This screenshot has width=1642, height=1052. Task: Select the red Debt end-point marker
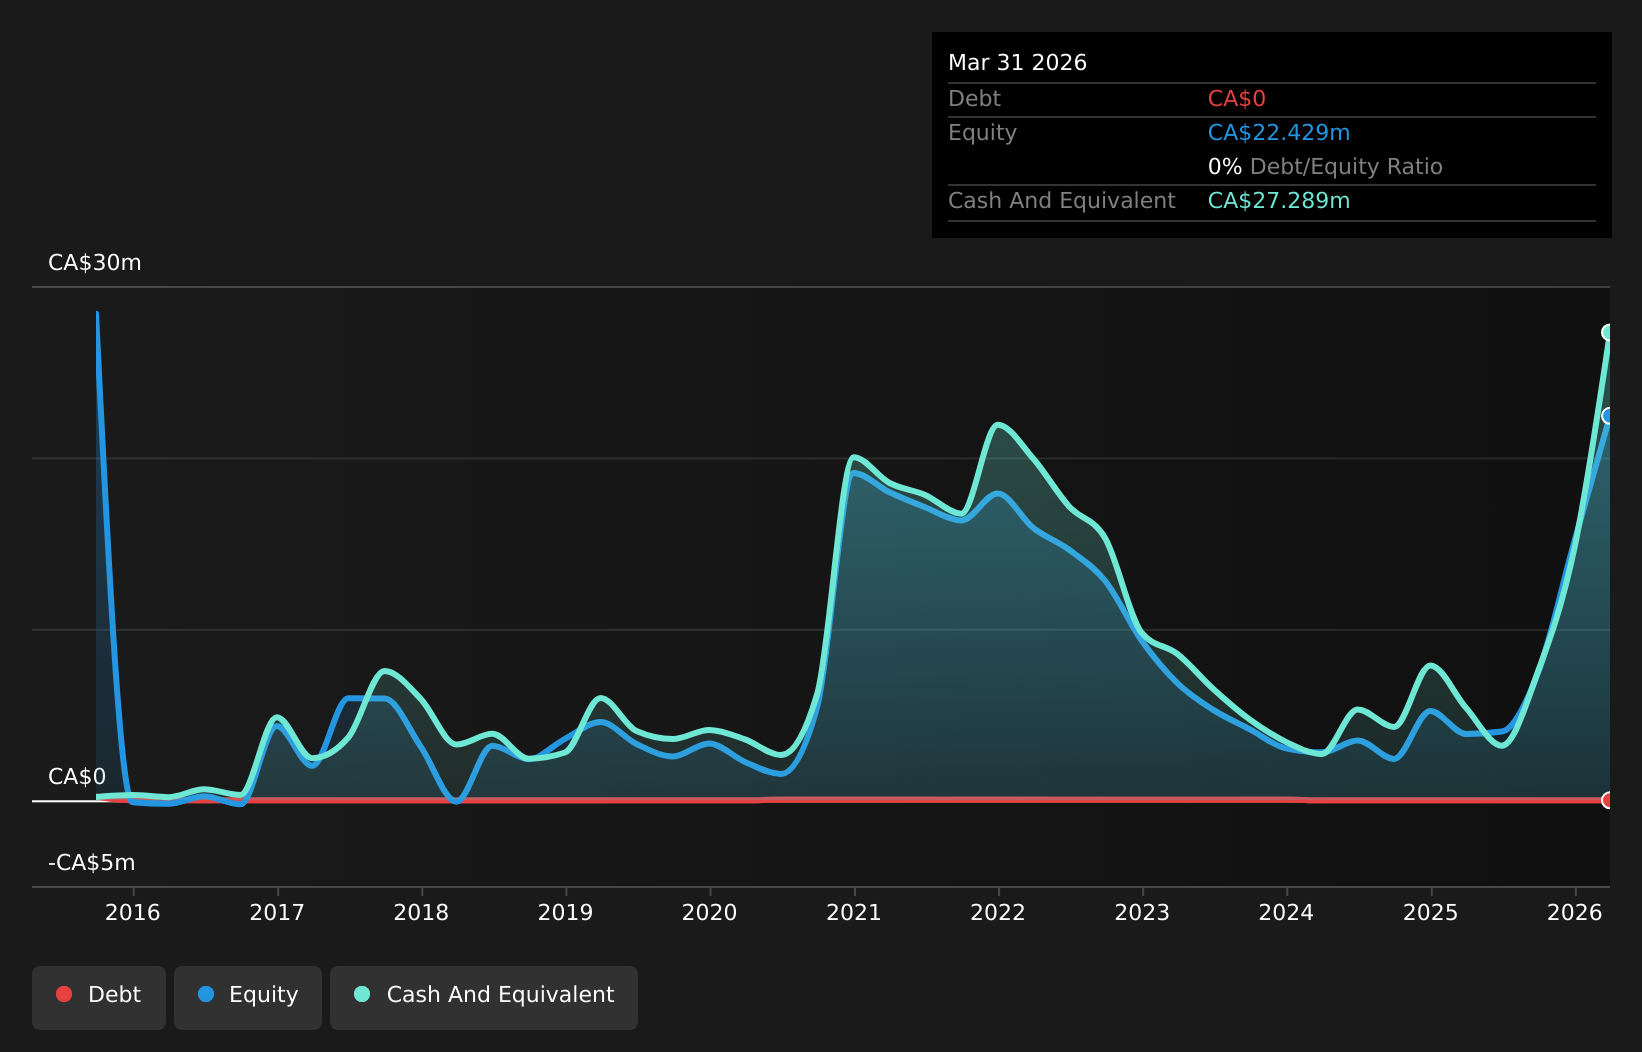1608,800
